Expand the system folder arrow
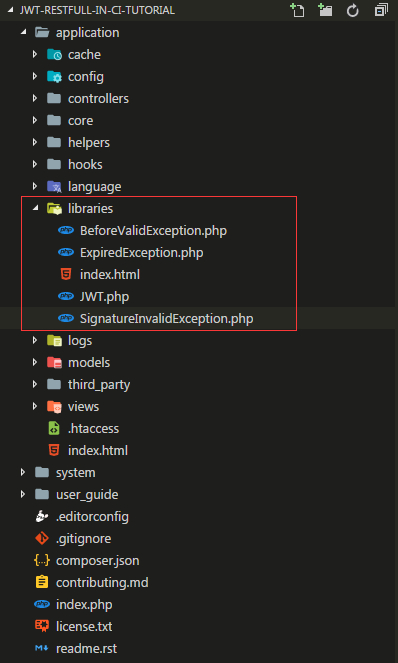The image size is (398, 663). tap(23, 472)
